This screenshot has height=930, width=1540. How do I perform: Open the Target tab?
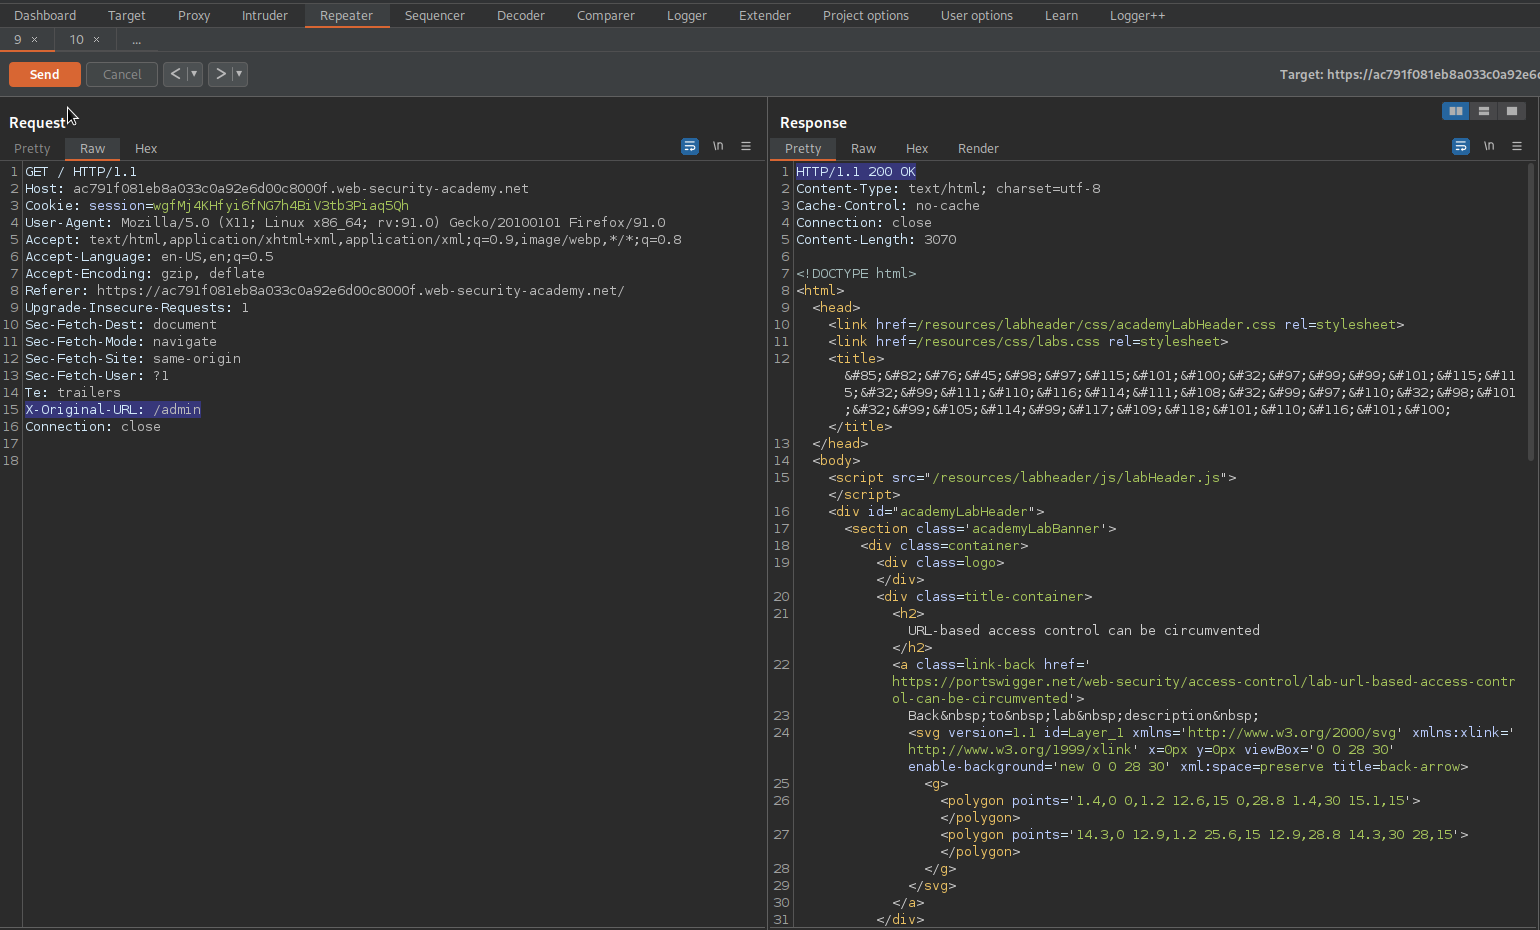coord(127,15)
